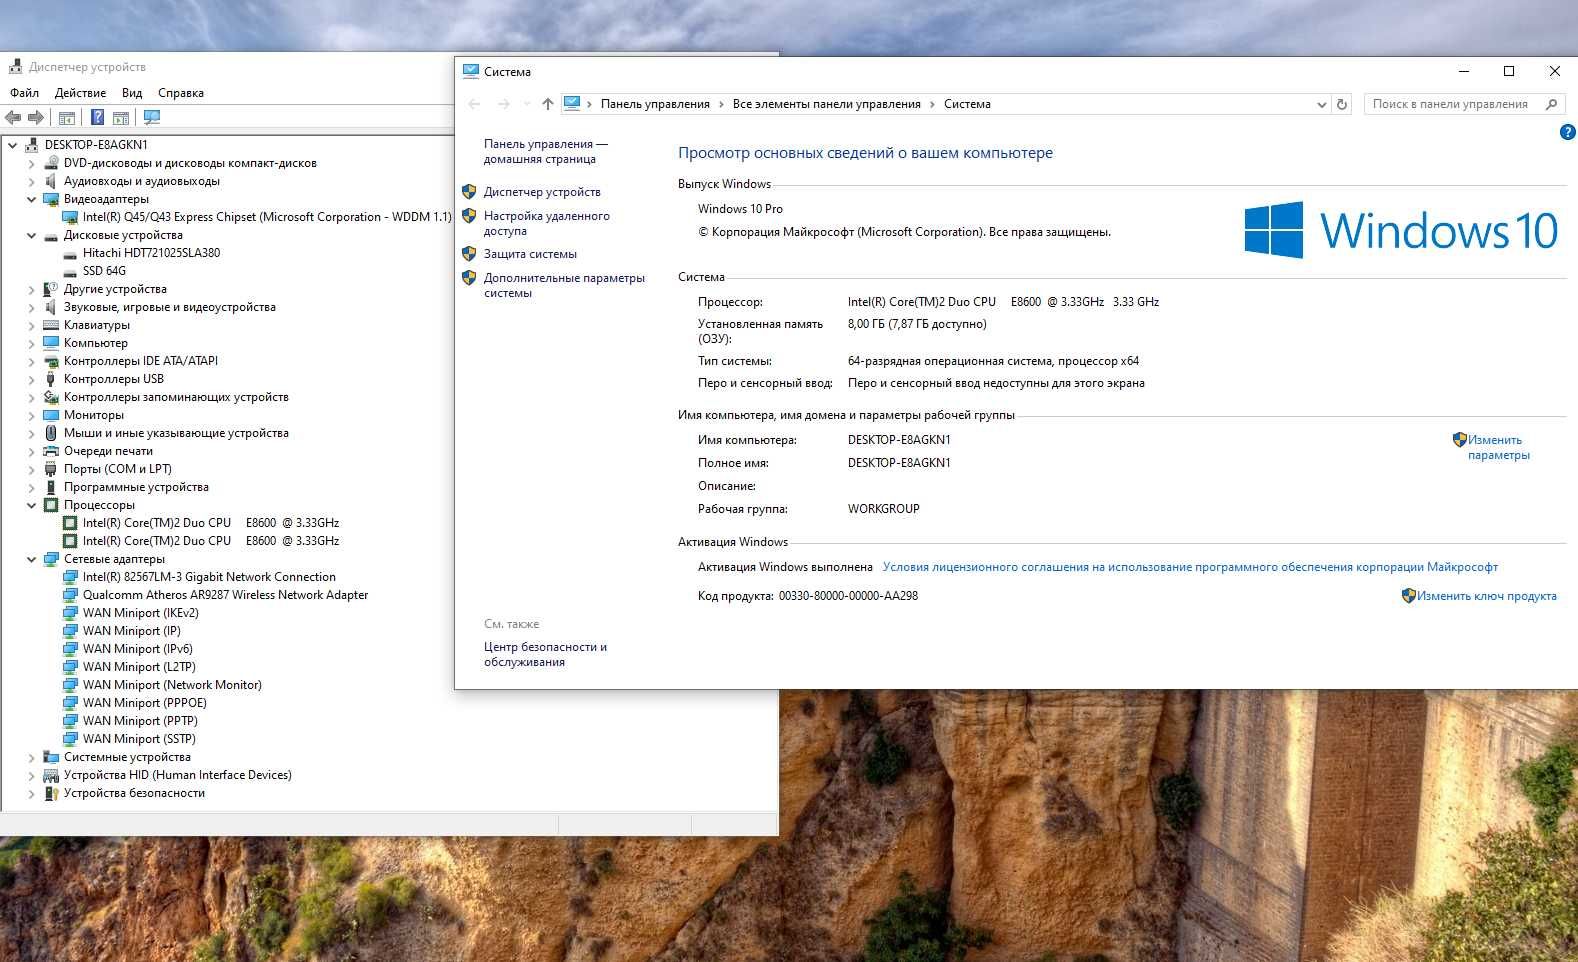Open the Microsoft license terms link

click(1190, 567)
